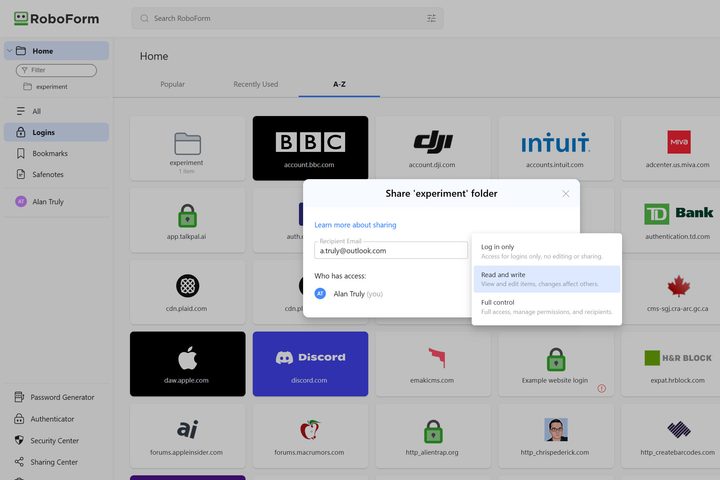Open the Sharing Center
This screenshot has height=480, width=720.
pos(46,462)
